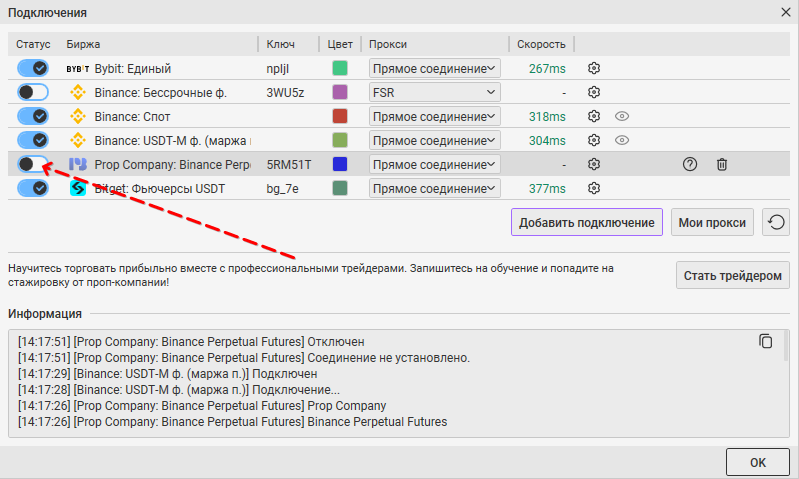
Task: Click the Биржа column header
Action: click(x=83, y=44)
